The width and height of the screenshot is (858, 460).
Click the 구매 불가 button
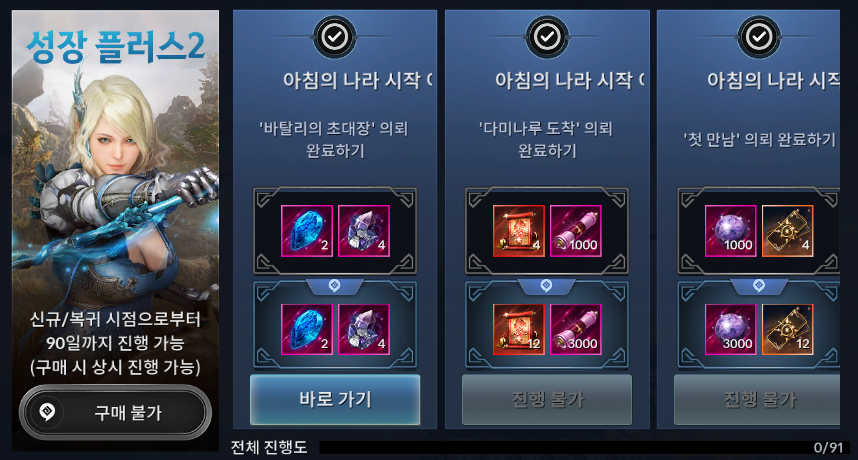[115, 412]
